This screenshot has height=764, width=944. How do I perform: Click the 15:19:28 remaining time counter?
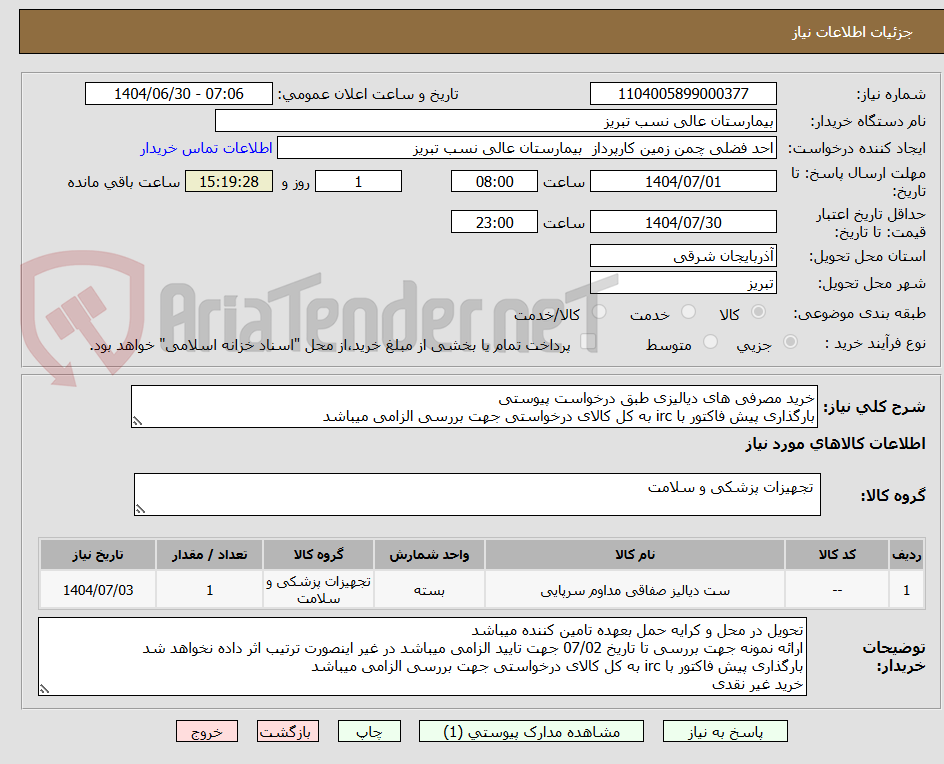[229, 183]
